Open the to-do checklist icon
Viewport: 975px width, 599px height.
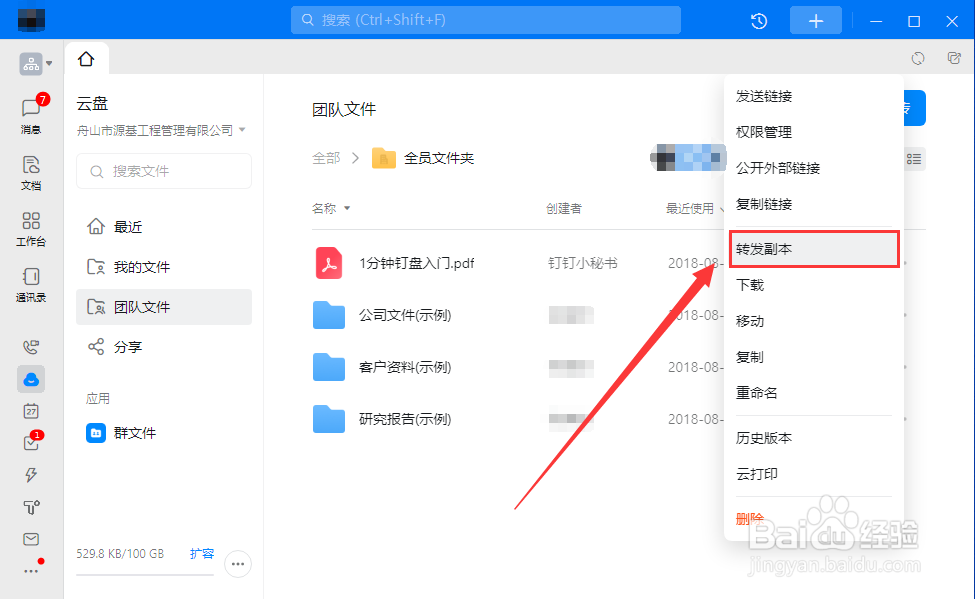tap(30, 443)
